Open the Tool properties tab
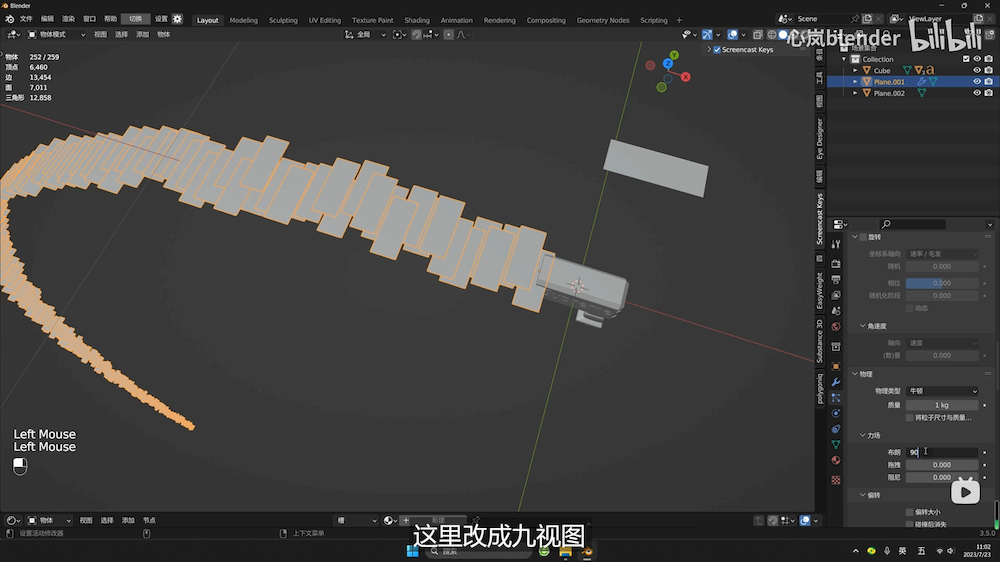The height and width of the screenshot is (562, 1000). (x=835, y=244)
